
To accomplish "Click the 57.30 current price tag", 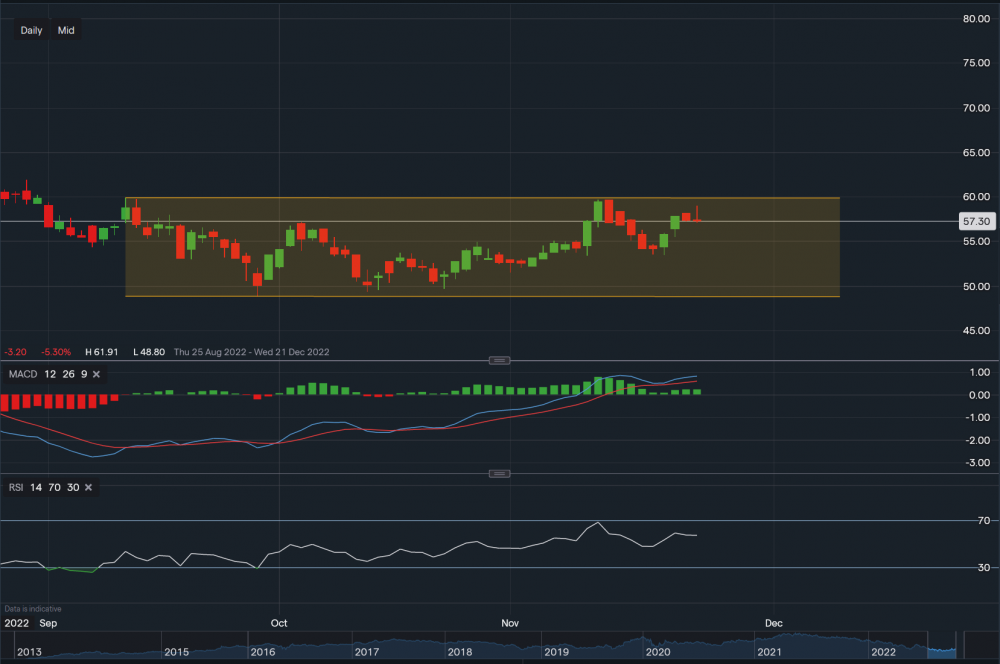I will (974, 221).
